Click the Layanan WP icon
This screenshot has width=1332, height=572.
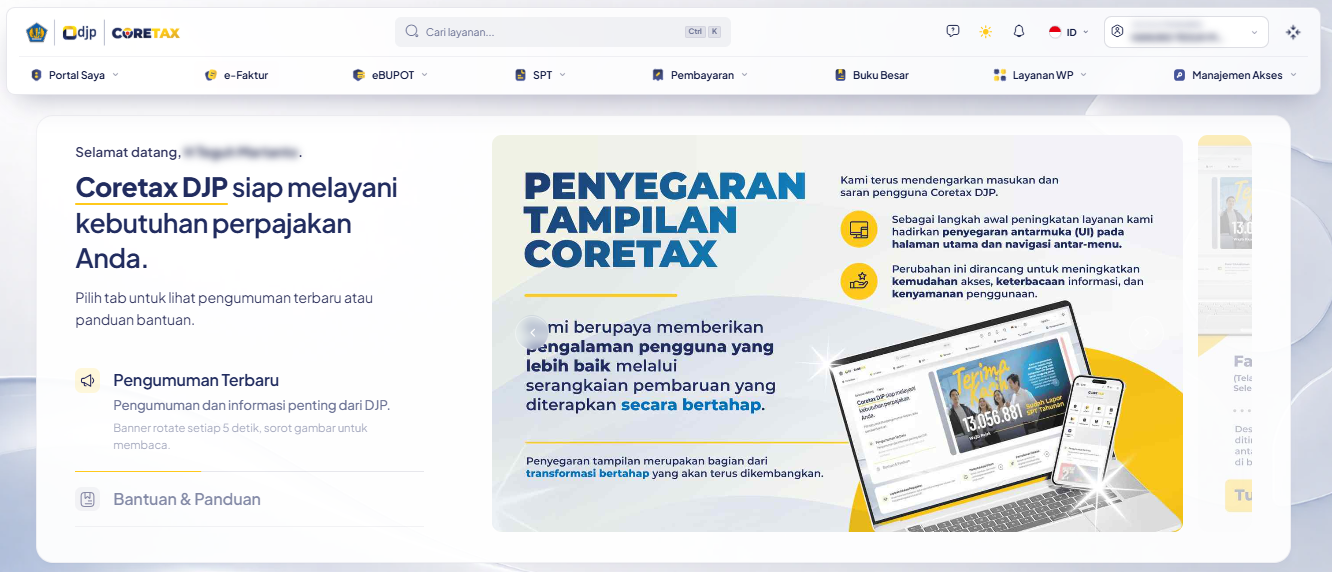pyautogui.click(x=999, y=75)
